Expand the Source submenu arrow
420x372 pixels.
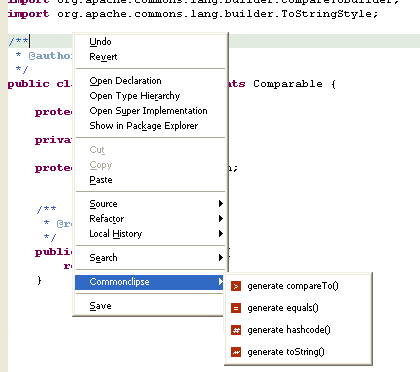click(x=220, y=203)
